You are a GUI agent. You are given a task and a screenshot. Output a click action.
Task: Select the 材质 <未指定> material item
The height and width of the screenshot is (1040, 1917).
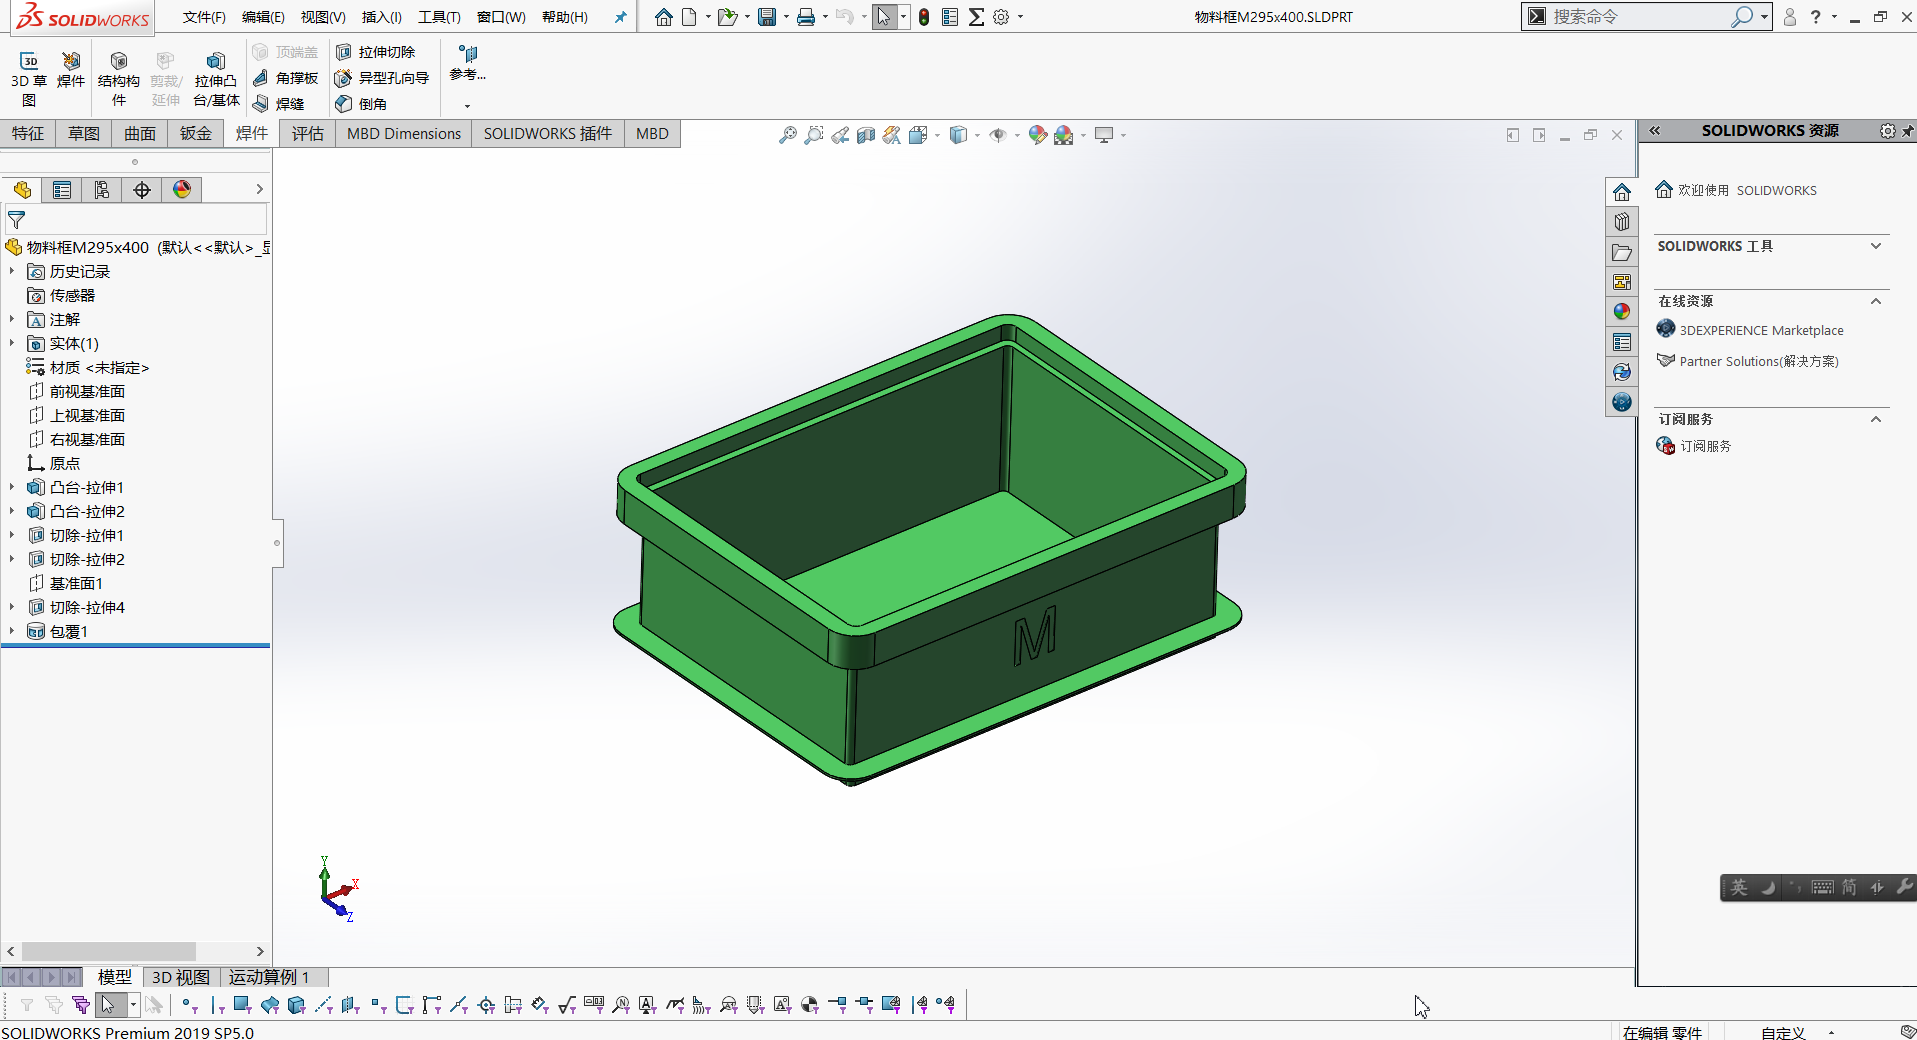tap(99, 368)
